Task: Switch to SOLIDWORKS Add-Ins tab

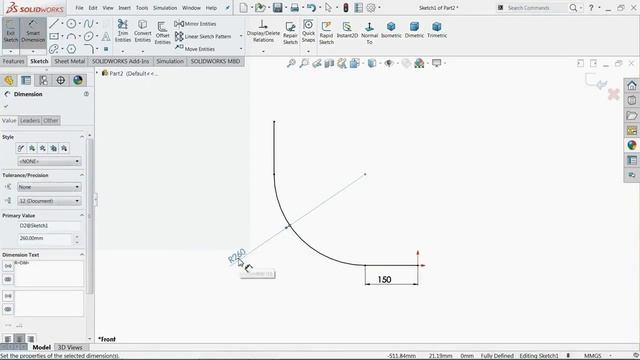Action: click(120, 61)
